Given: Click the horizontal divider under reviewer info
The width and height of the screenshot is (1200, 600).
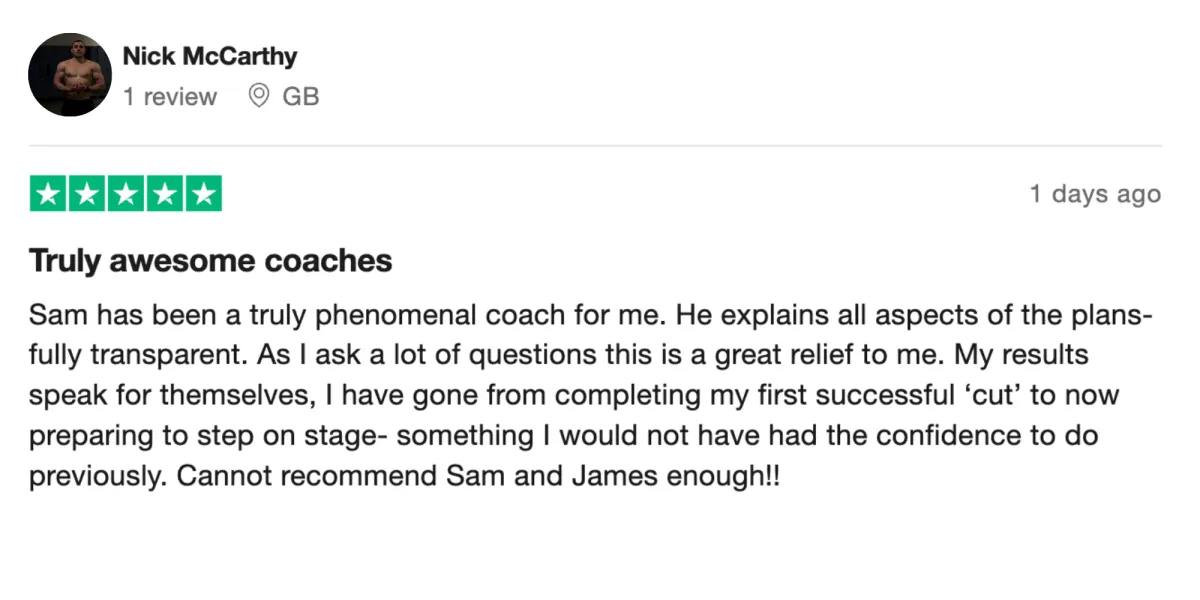Looking at the screenshot, I should pyautogui.click(x=596, y=146).
